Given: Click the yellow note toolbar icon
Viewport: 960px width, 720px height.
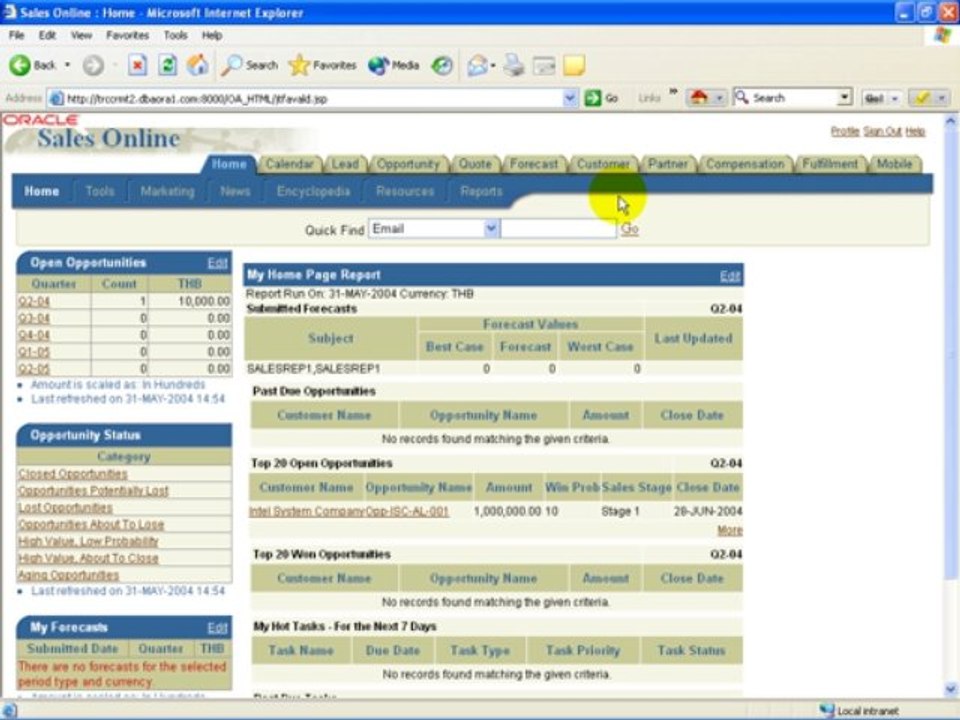Looking at the screenshot, I should click(x=574, y=65).
